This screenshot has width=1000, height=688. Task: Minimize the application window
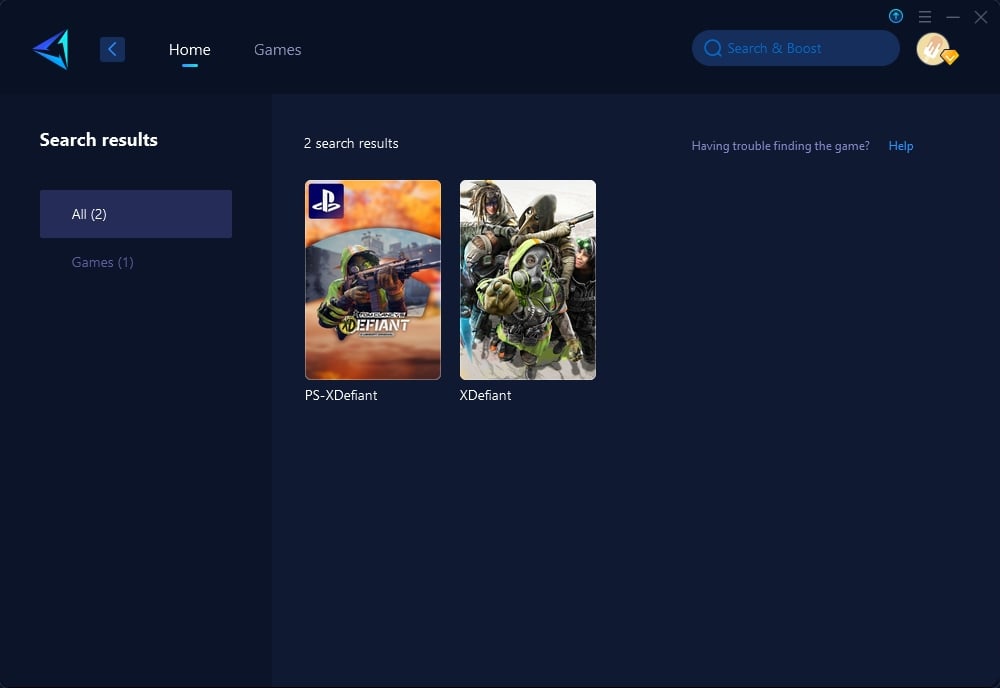[x=953, y=17]
